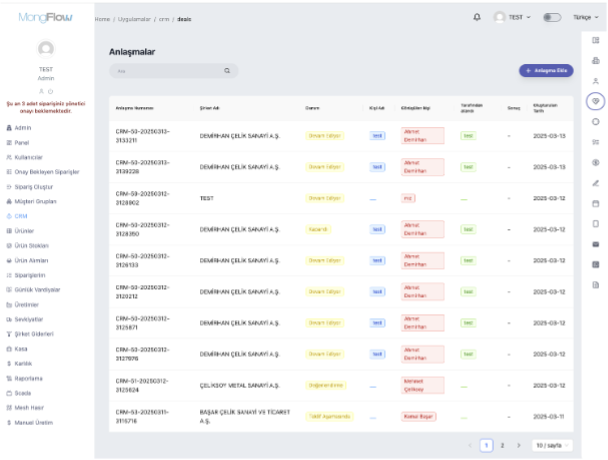Click the pen icon in right sidebar
This screenshot has height=460, width=608.
(x=596, y=183)
